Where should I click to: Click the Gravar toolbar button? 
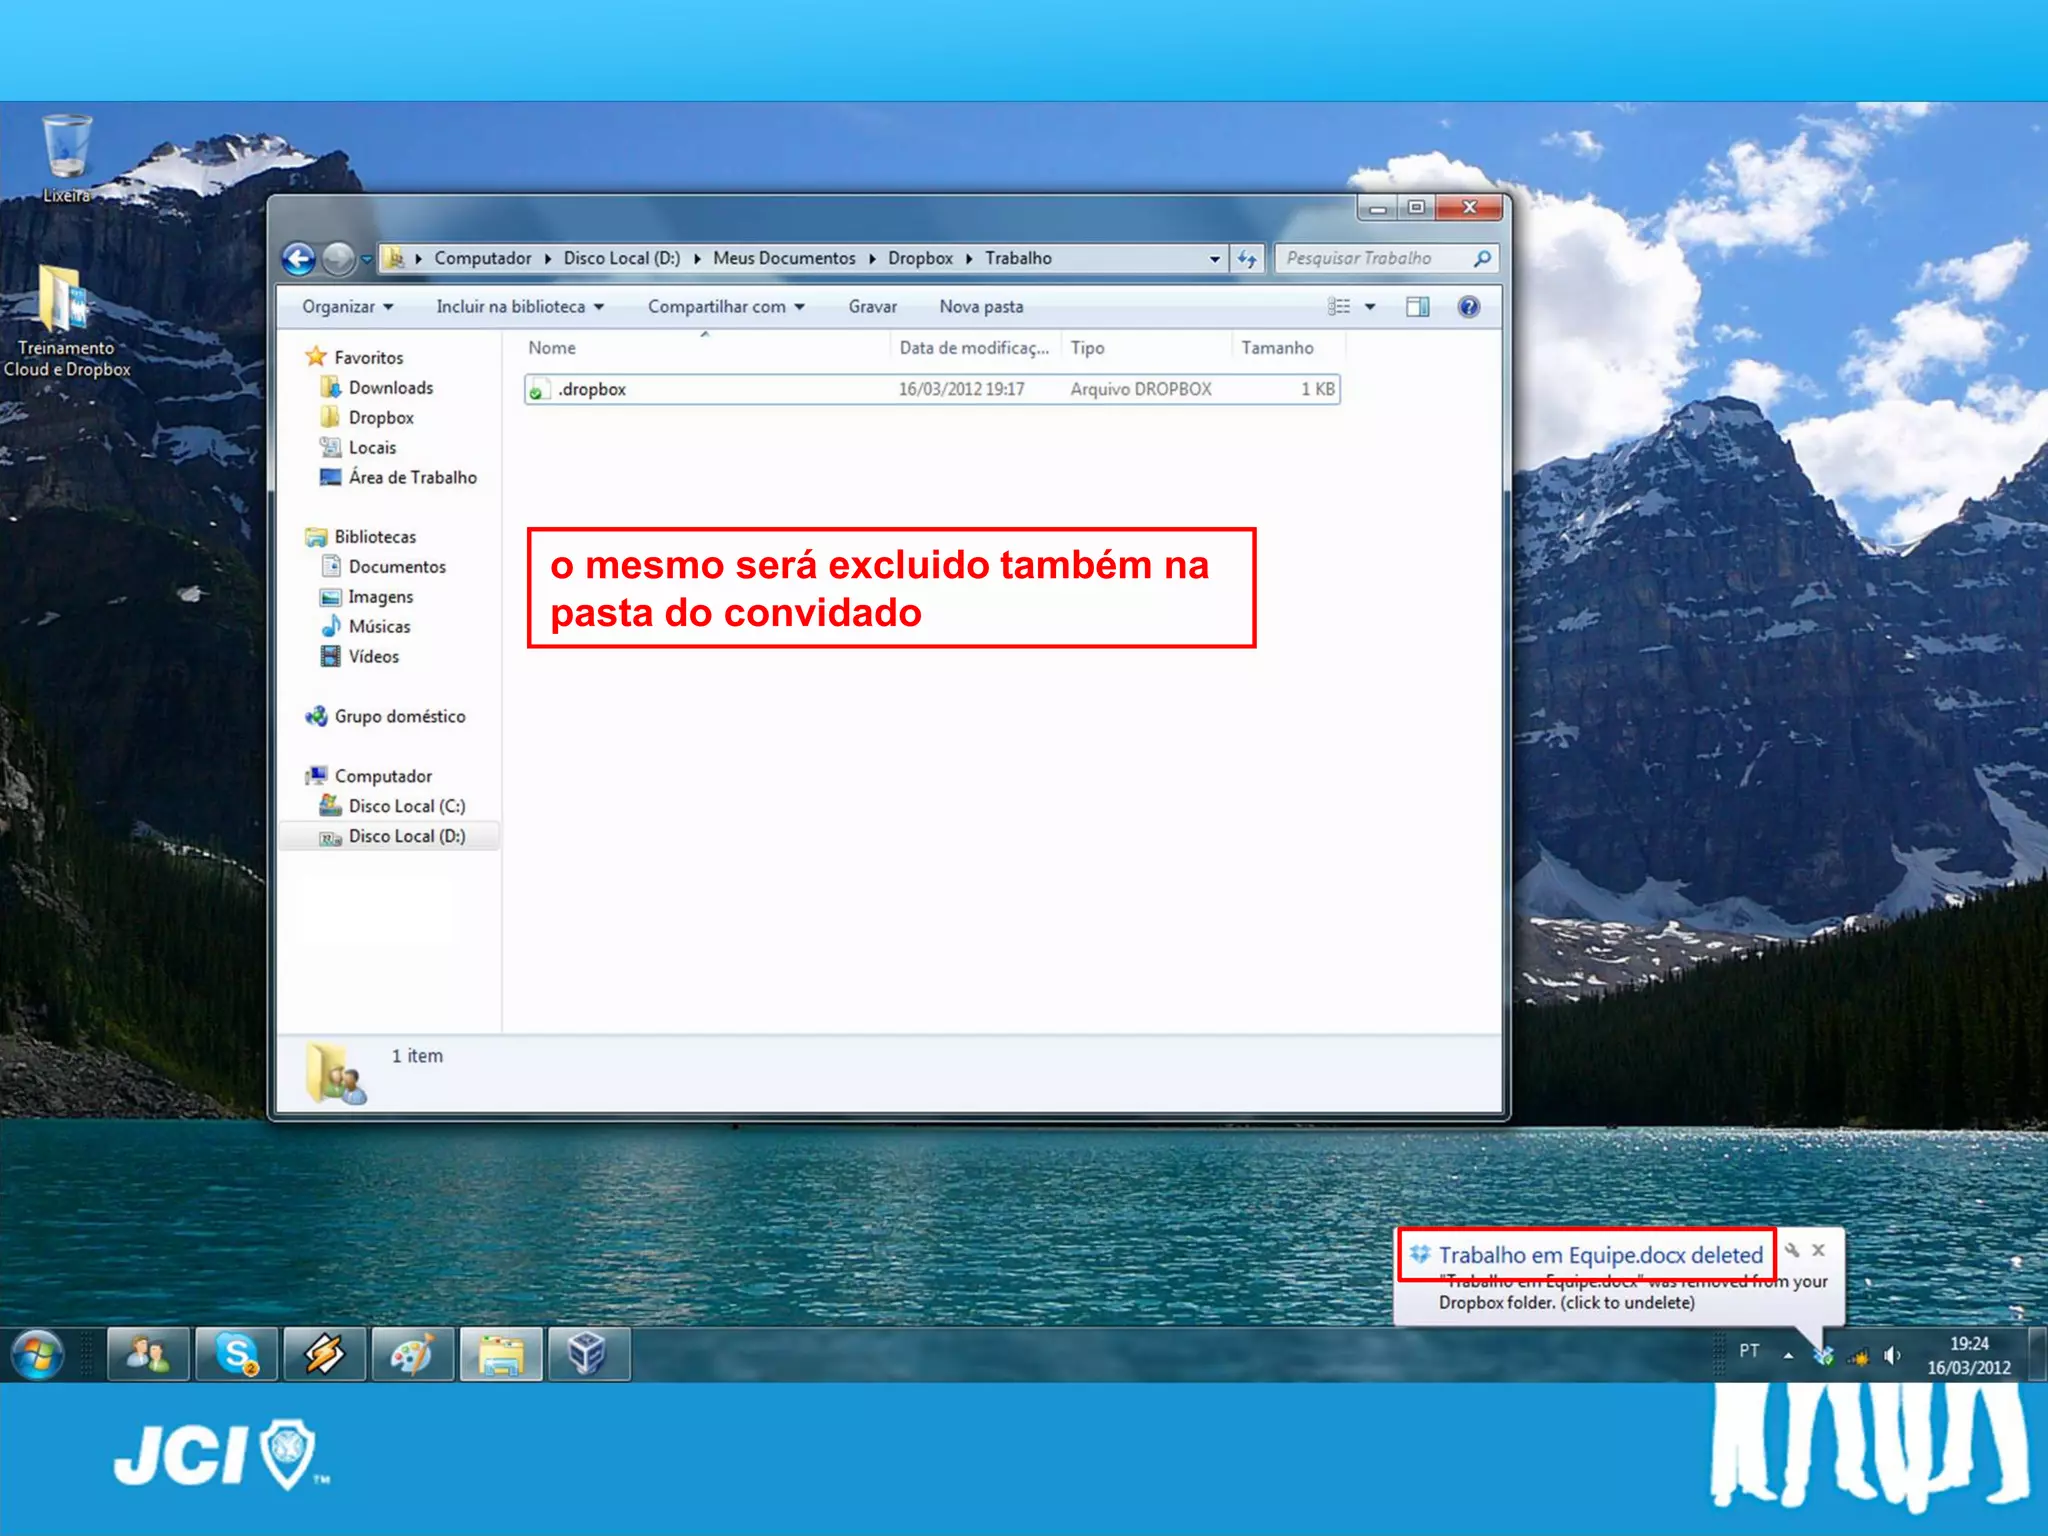tap(872, 307)
